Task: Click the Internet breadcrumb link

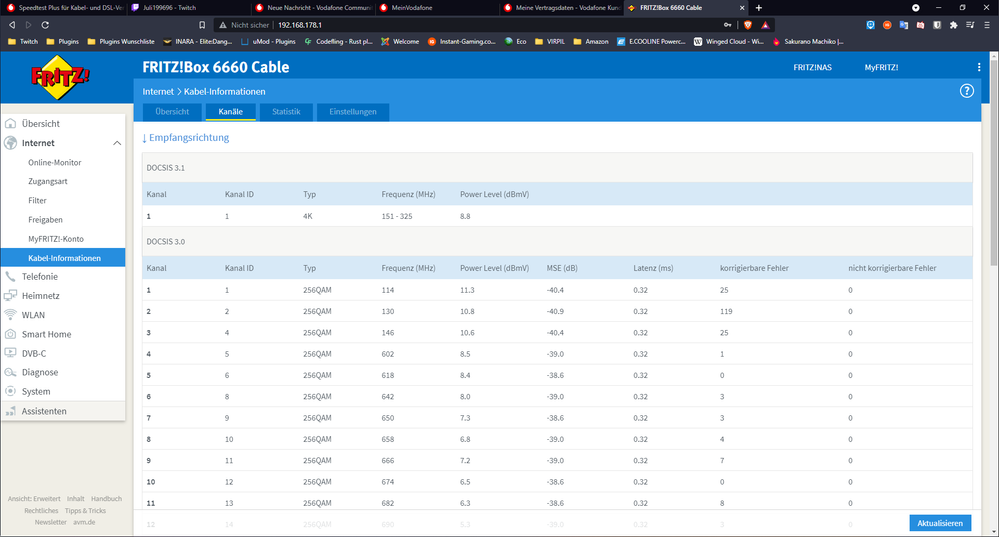Action: [x=158, y=92]
